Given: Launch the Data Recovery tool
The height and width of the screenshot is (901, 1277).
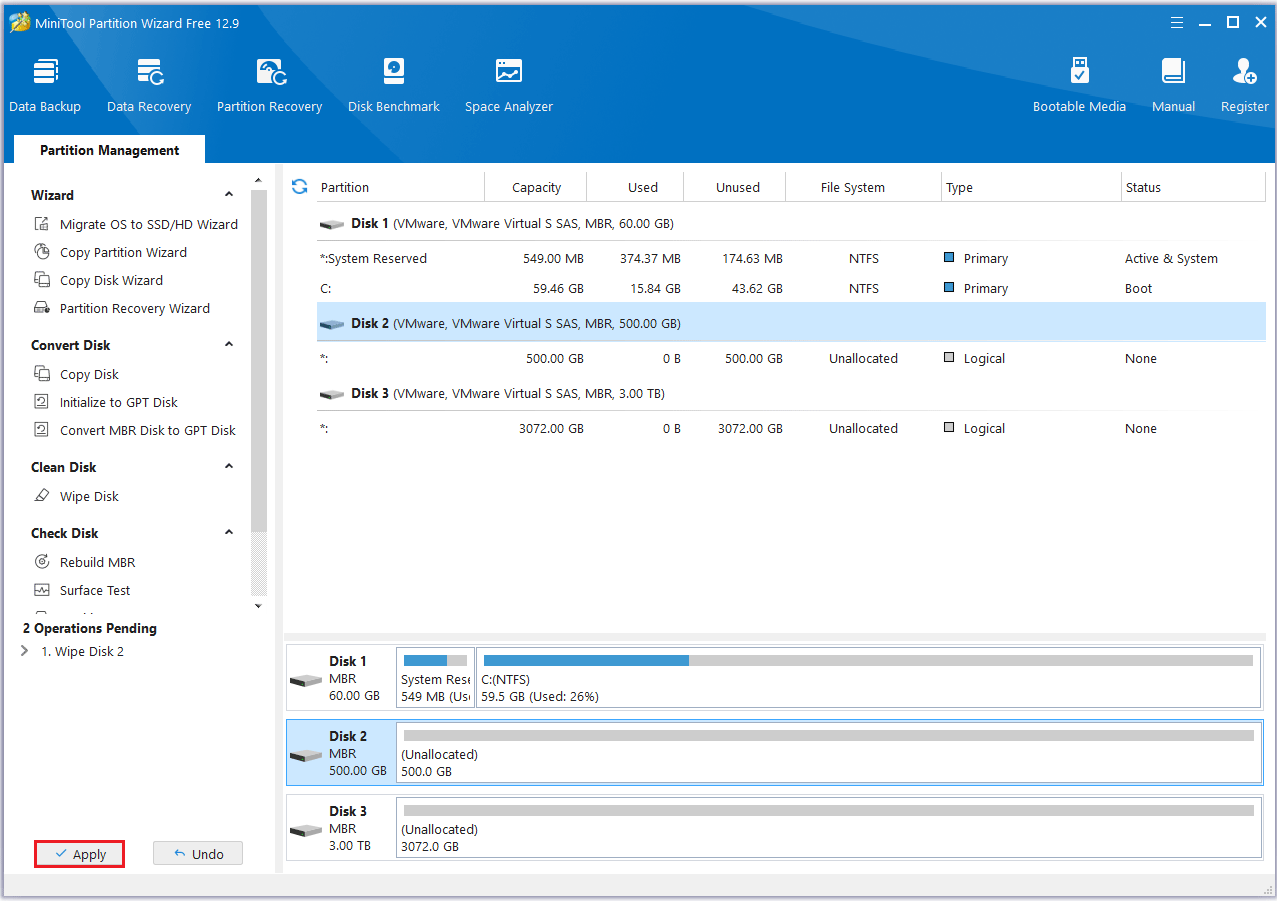Looking at the screenshot, I should click(x=149, y=85).
